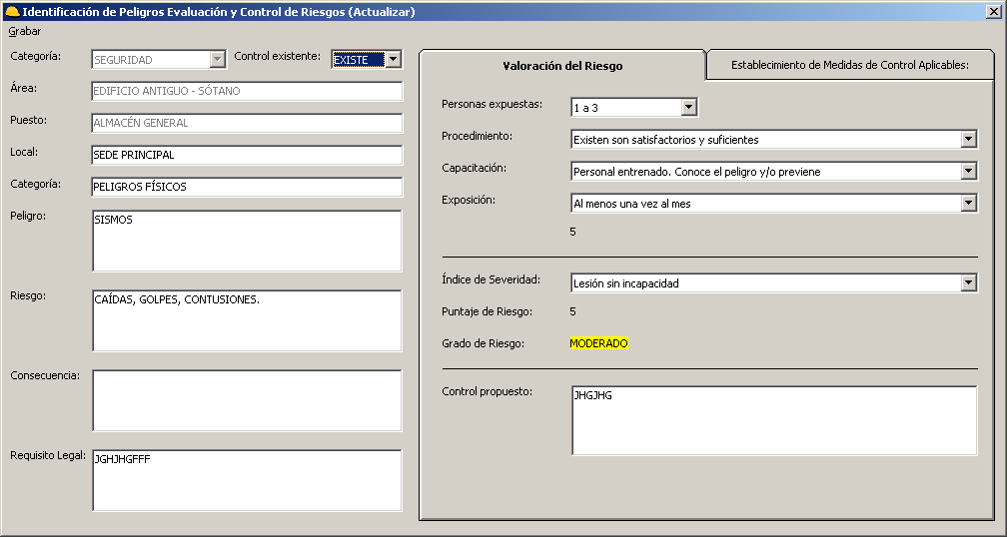1007x537 pixels.
Task: Open Establecimiento de Medidas de Control Aplicables tab
Action: click(x=849, y=65)
